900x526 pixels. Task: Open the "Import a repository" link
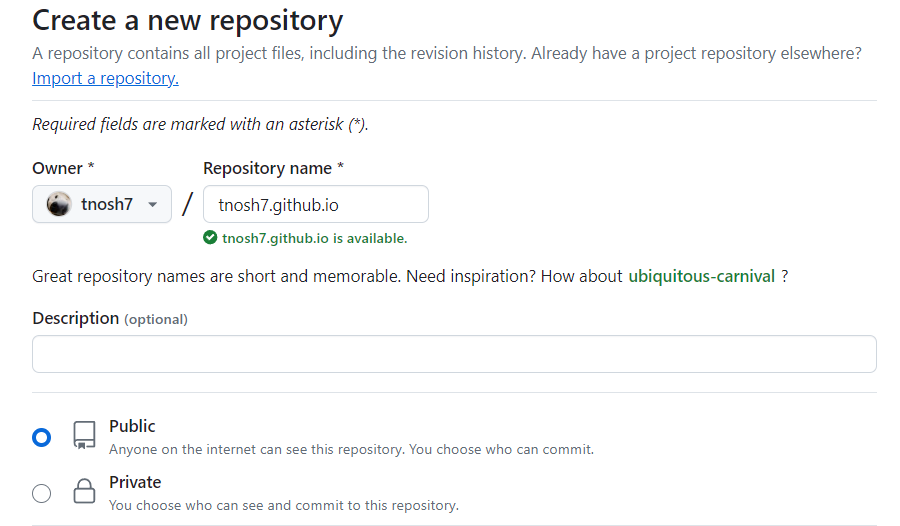(x=105, y=78)
